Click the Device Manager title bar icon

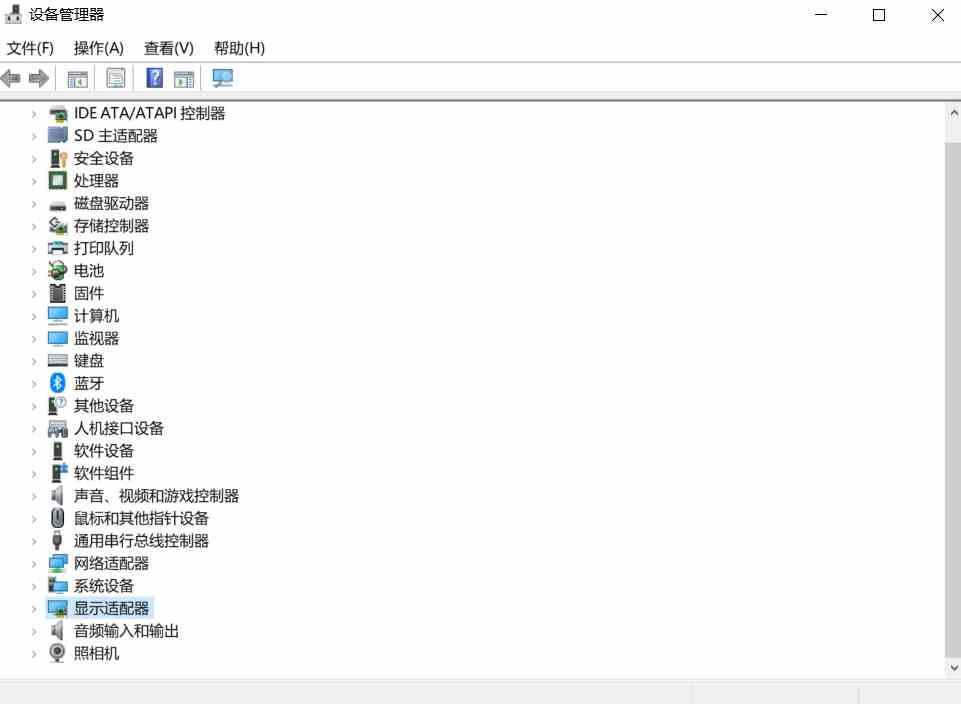tap(13, 14)
